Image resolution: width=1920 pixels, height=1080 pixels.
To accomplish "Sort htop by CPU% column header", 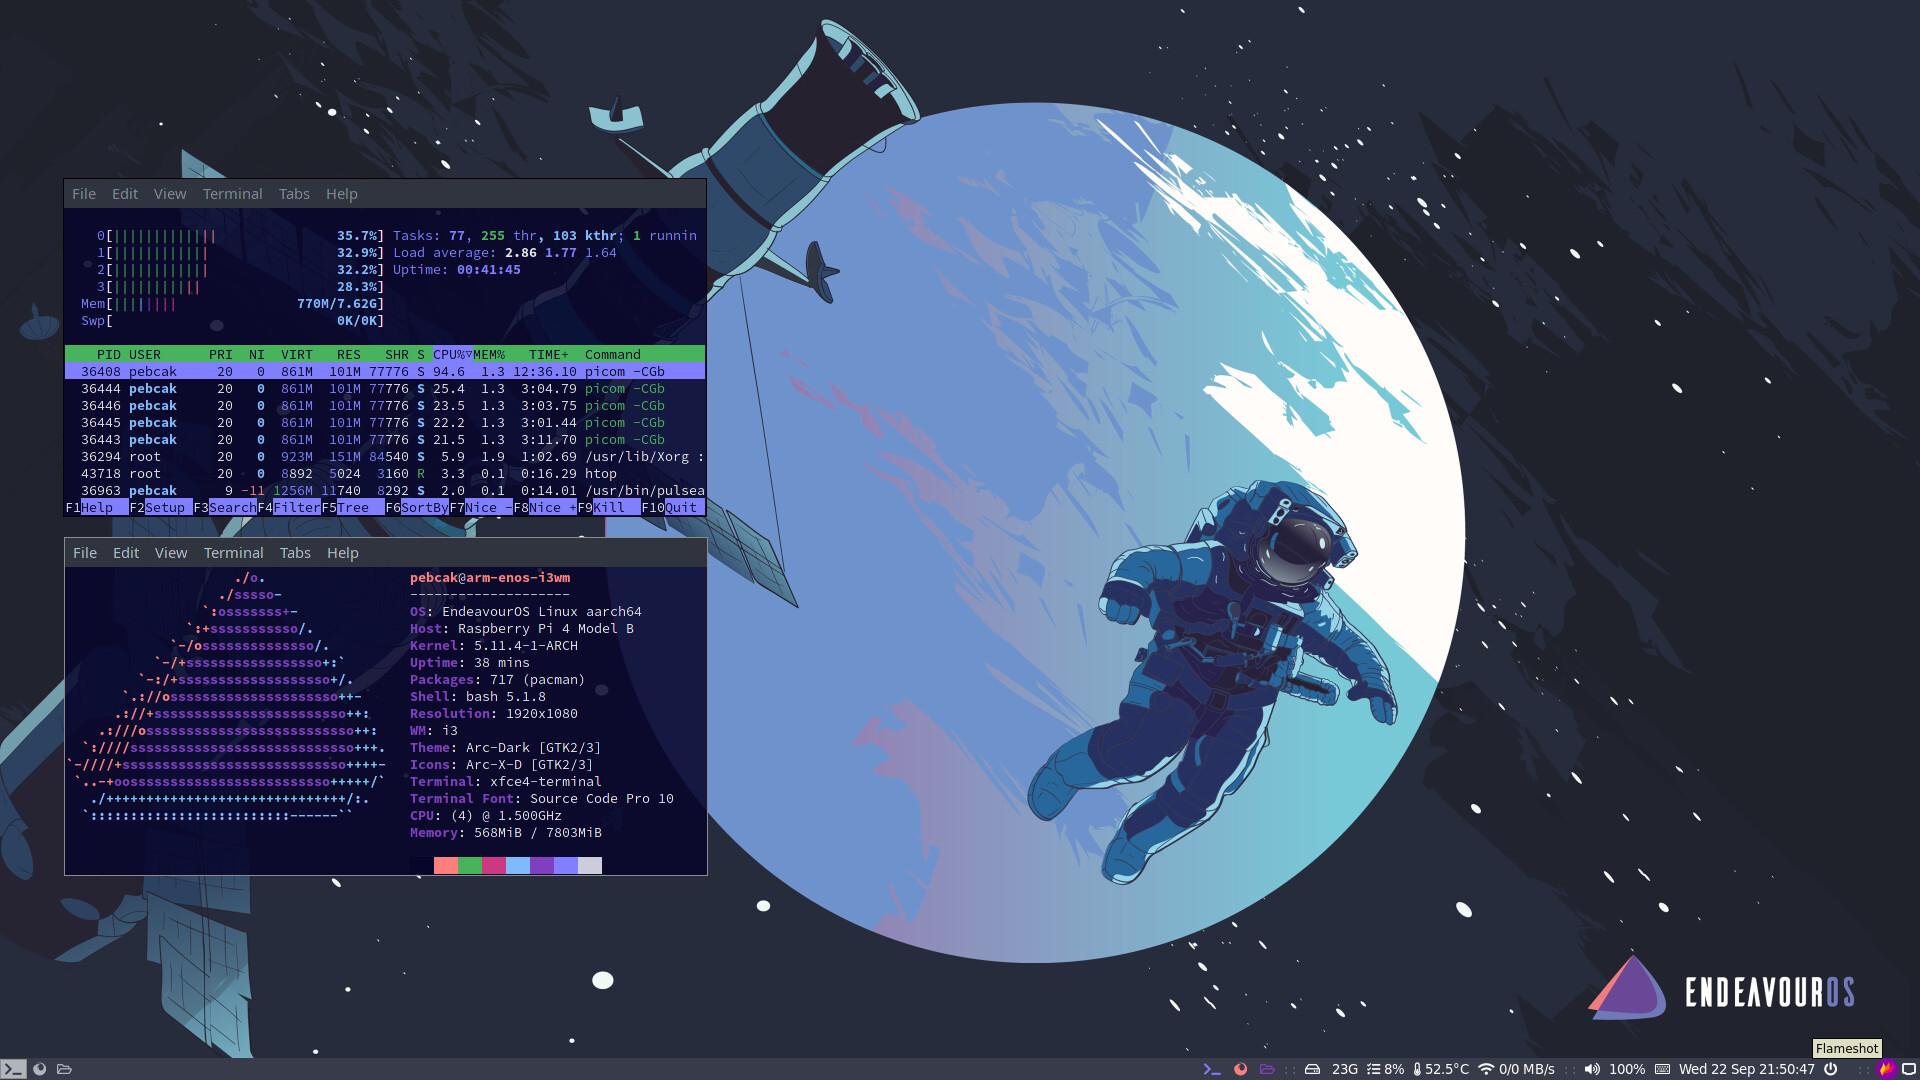I will pos(453,355).
